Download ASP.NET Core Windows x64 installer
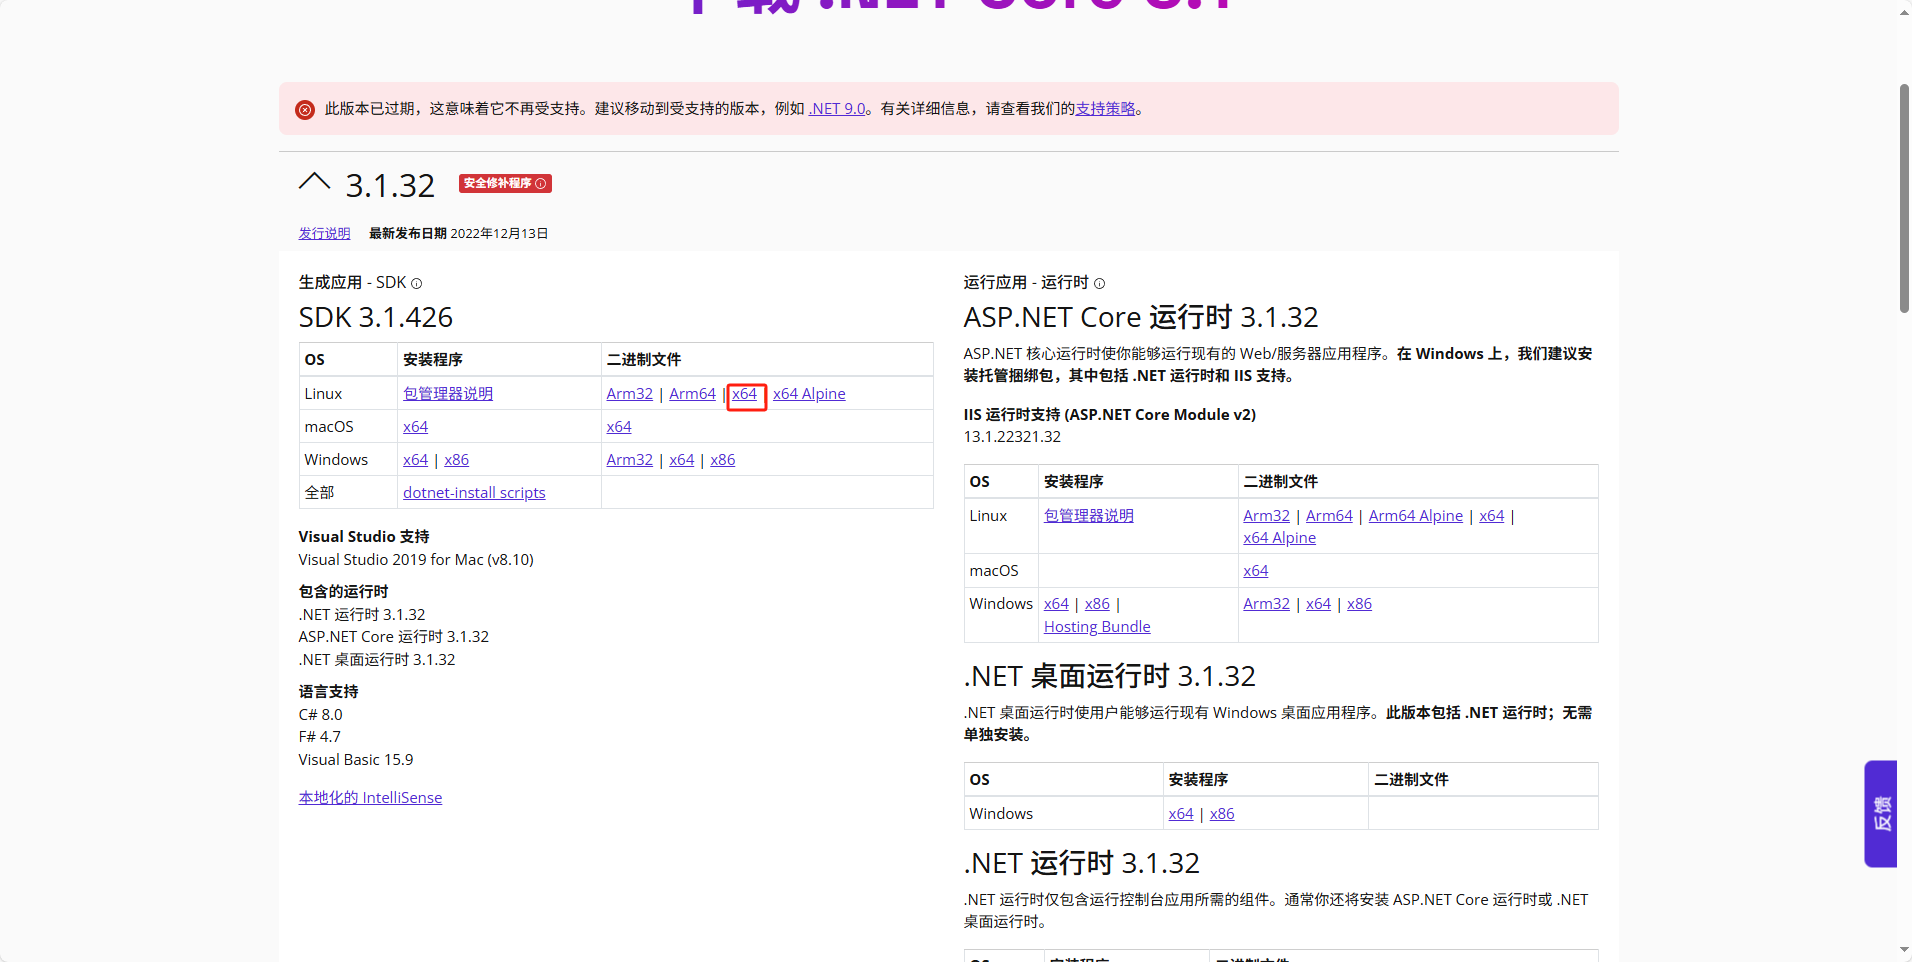 (x=1056, y=604)
